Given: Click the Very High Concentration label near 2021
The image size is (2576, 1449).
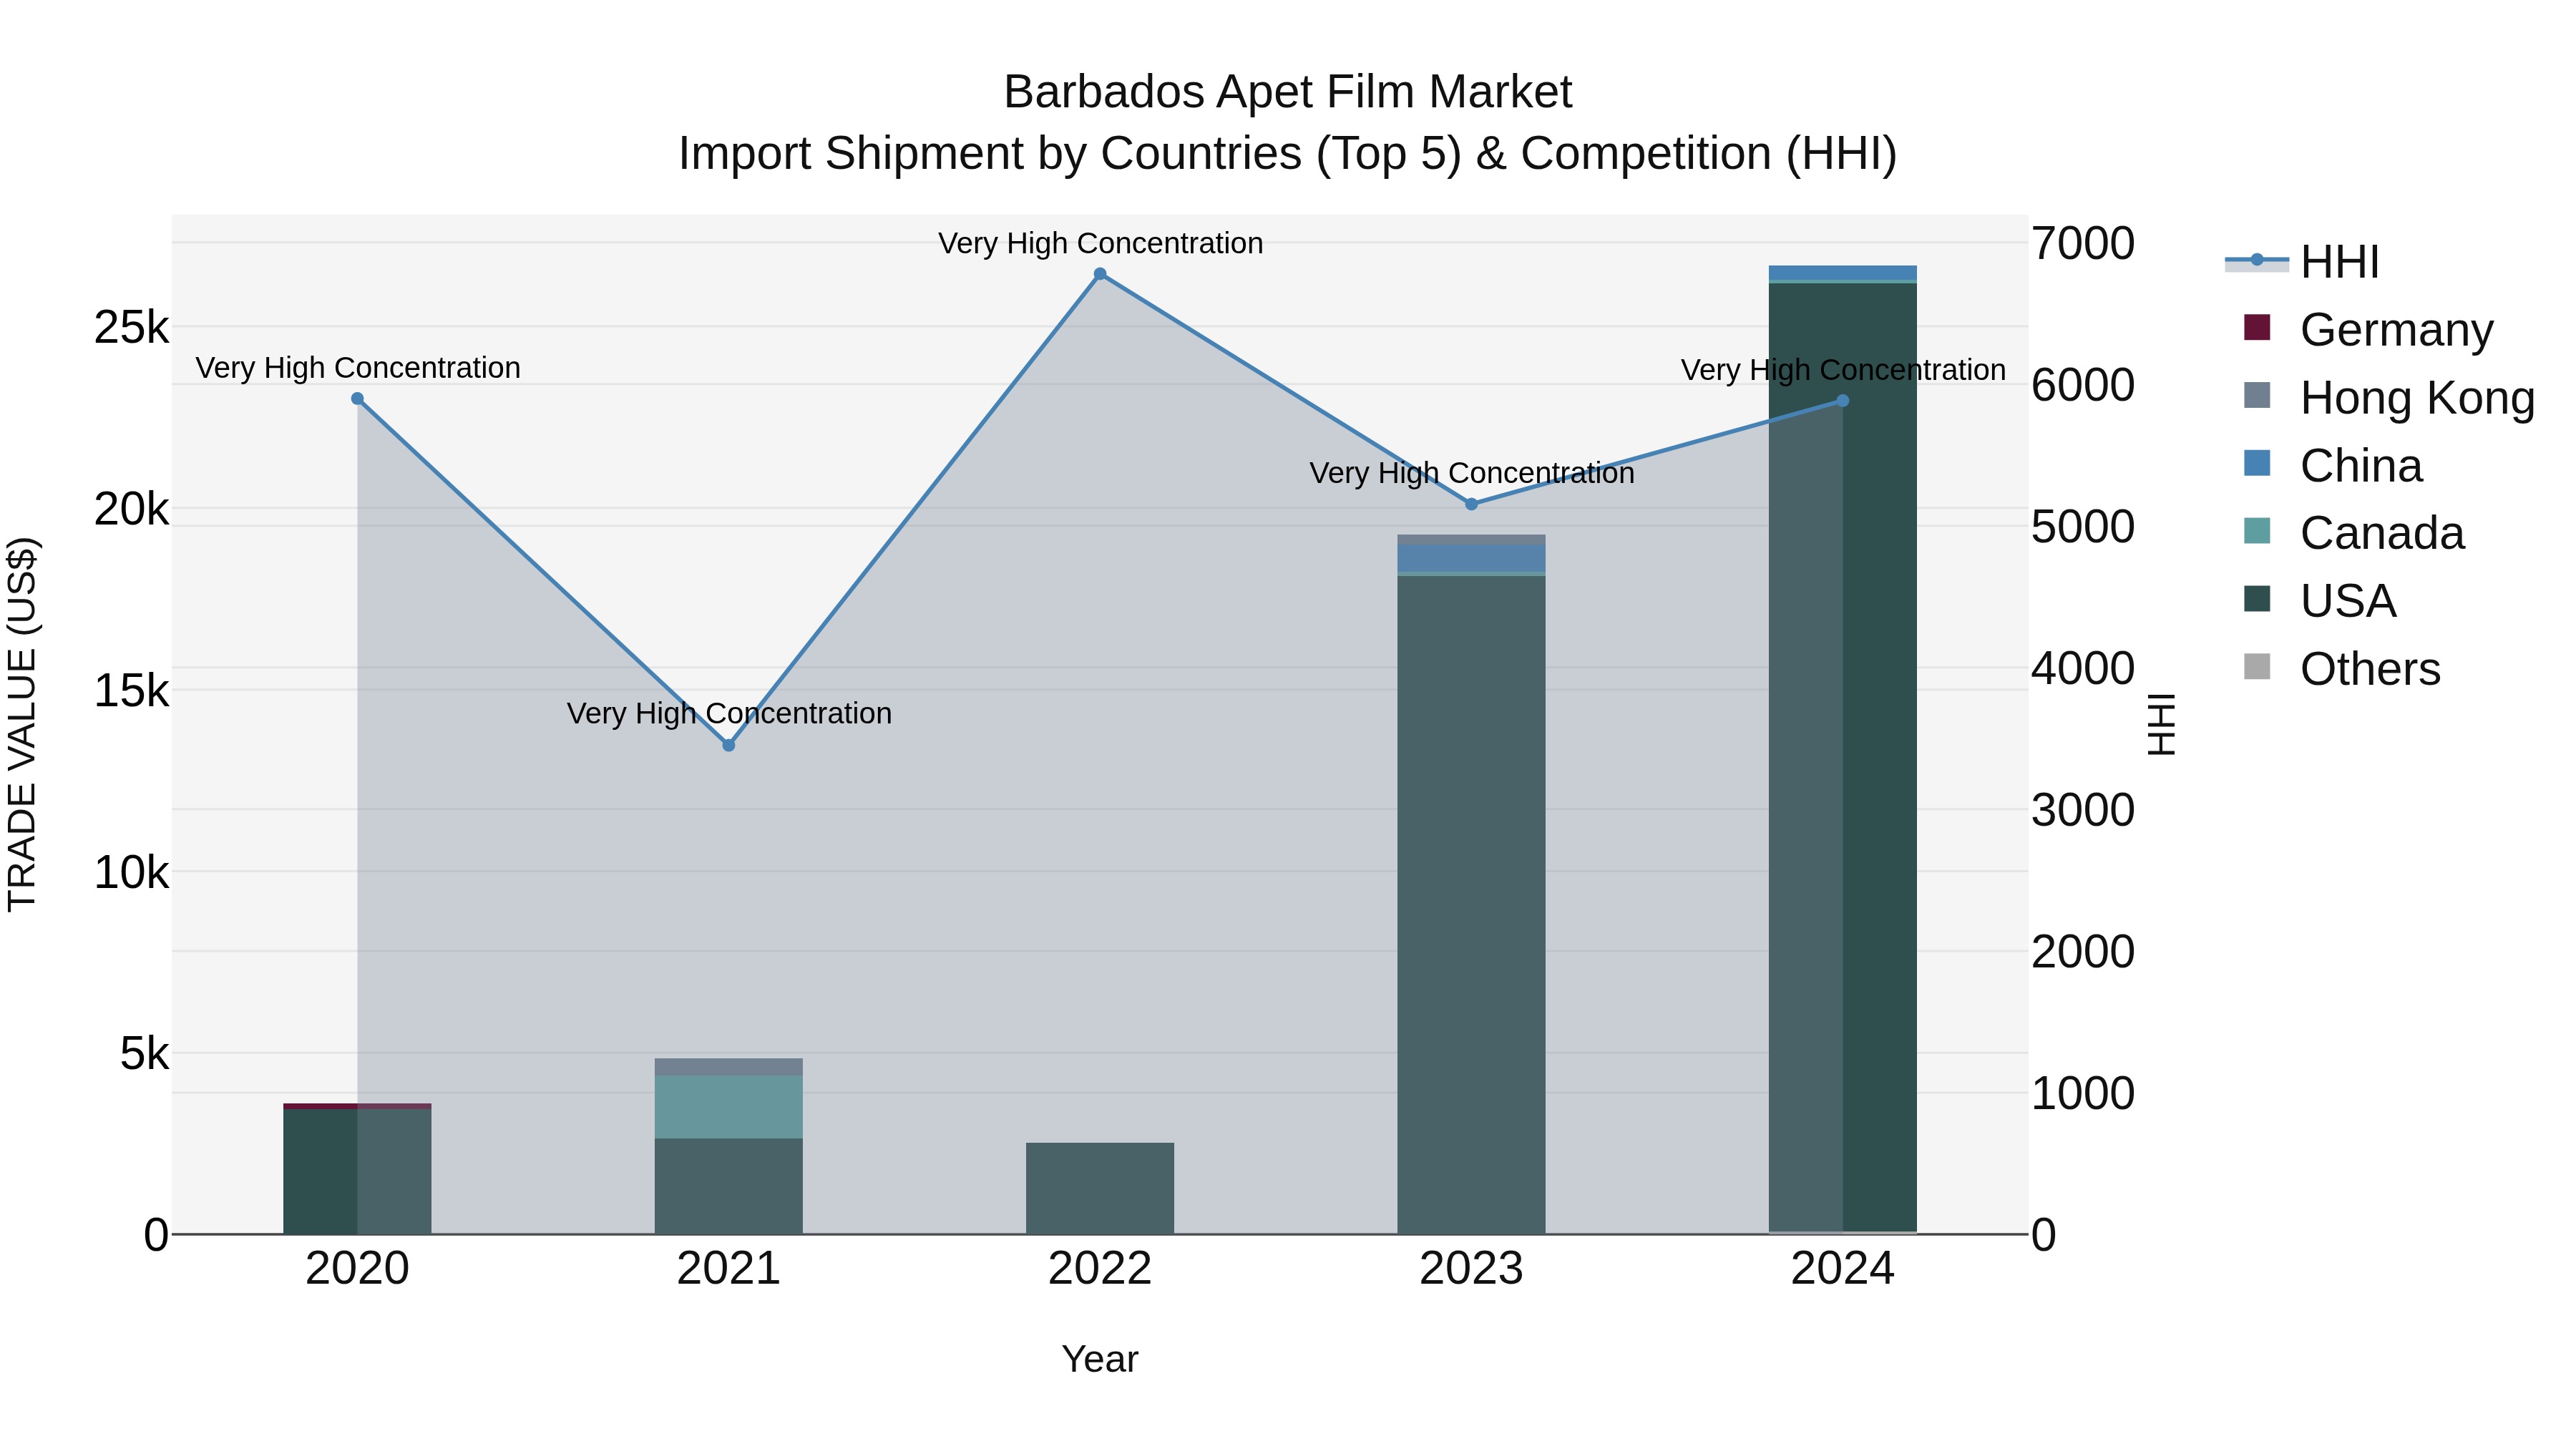Looking at the screenshot, I should (729, 713).
